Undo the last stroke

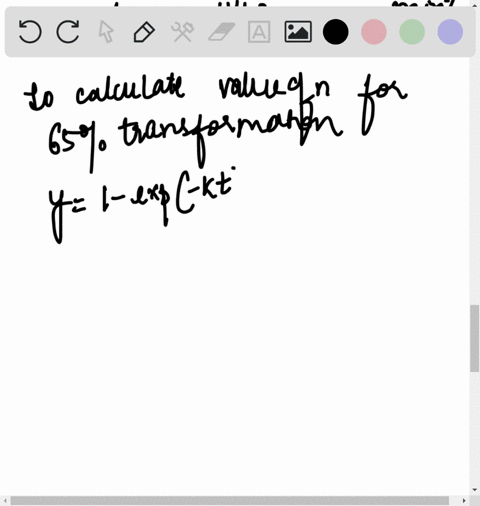[30, 32]
